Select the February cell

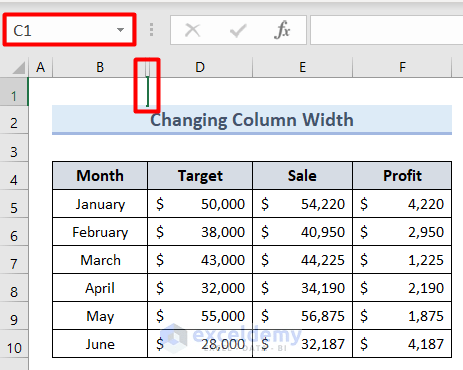tap(100, 232)
